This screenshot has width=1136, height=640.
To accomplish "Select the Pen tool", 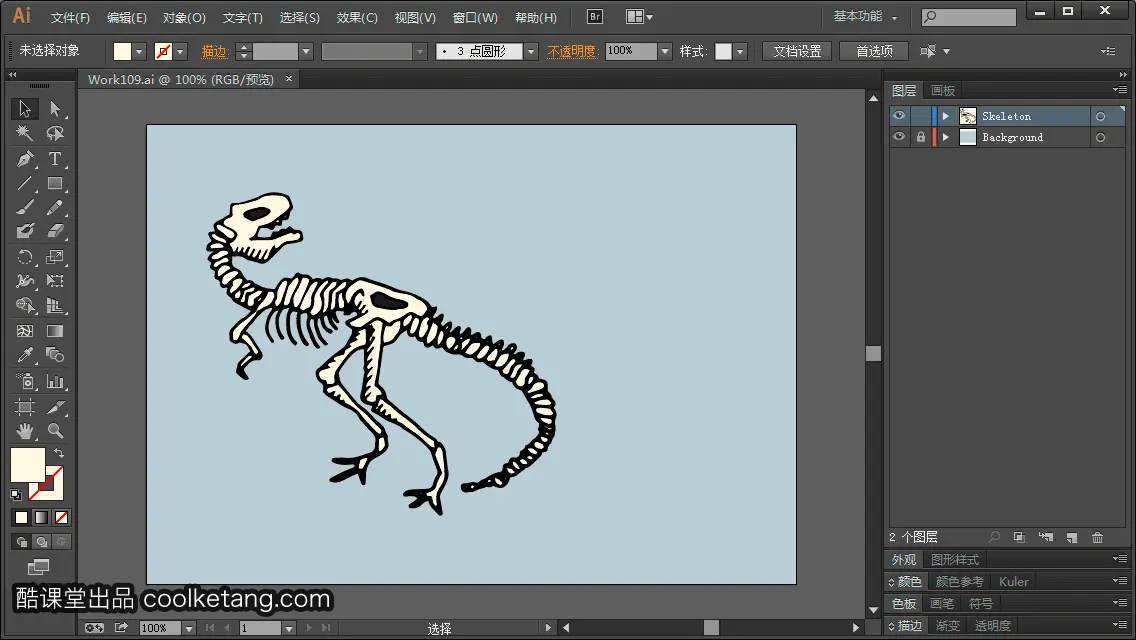I will pos(25,159).
